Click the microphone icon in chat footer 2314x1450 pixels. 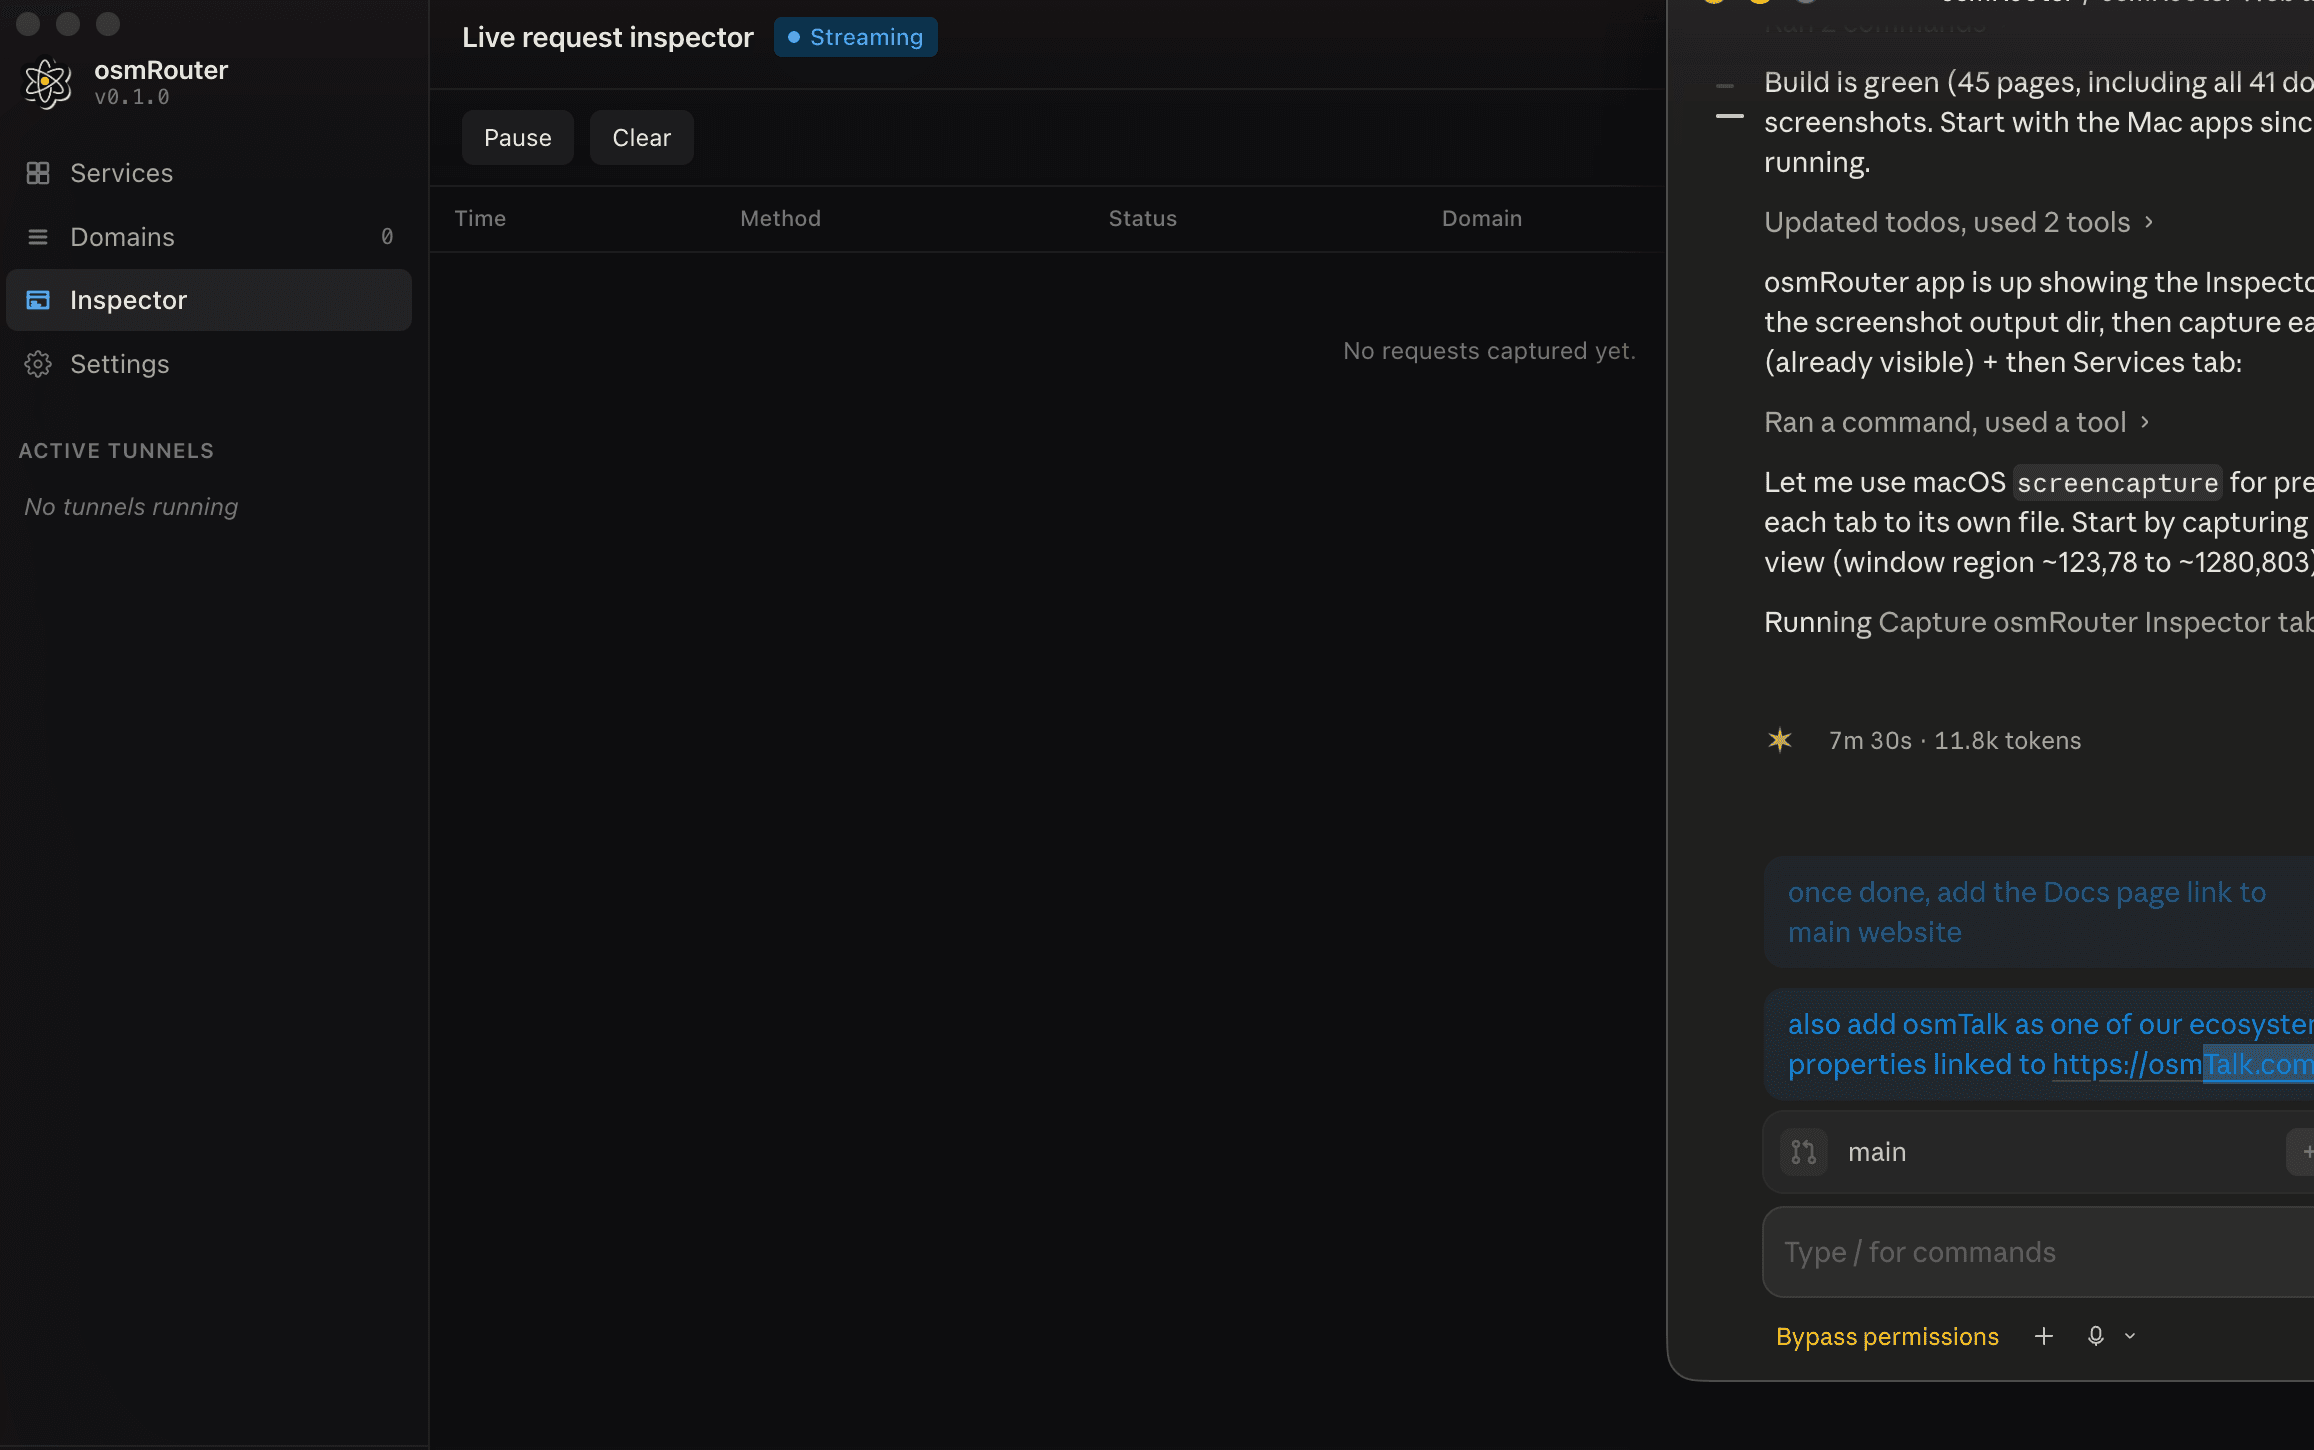point(2096,1336)
